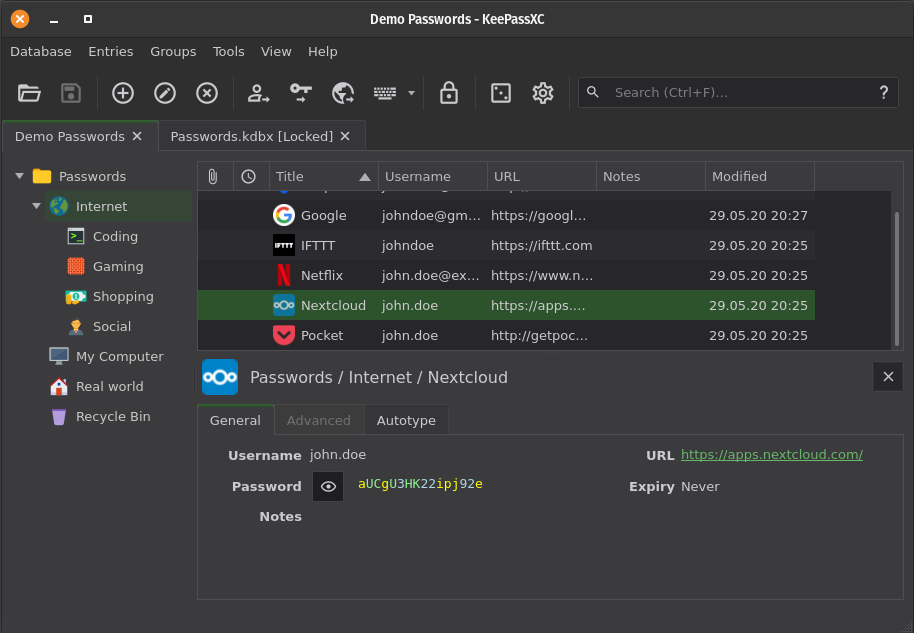The height and width of the screenshot is (633, 914).
Task: Copy the username to clipboard
Action: pos(259,92)
